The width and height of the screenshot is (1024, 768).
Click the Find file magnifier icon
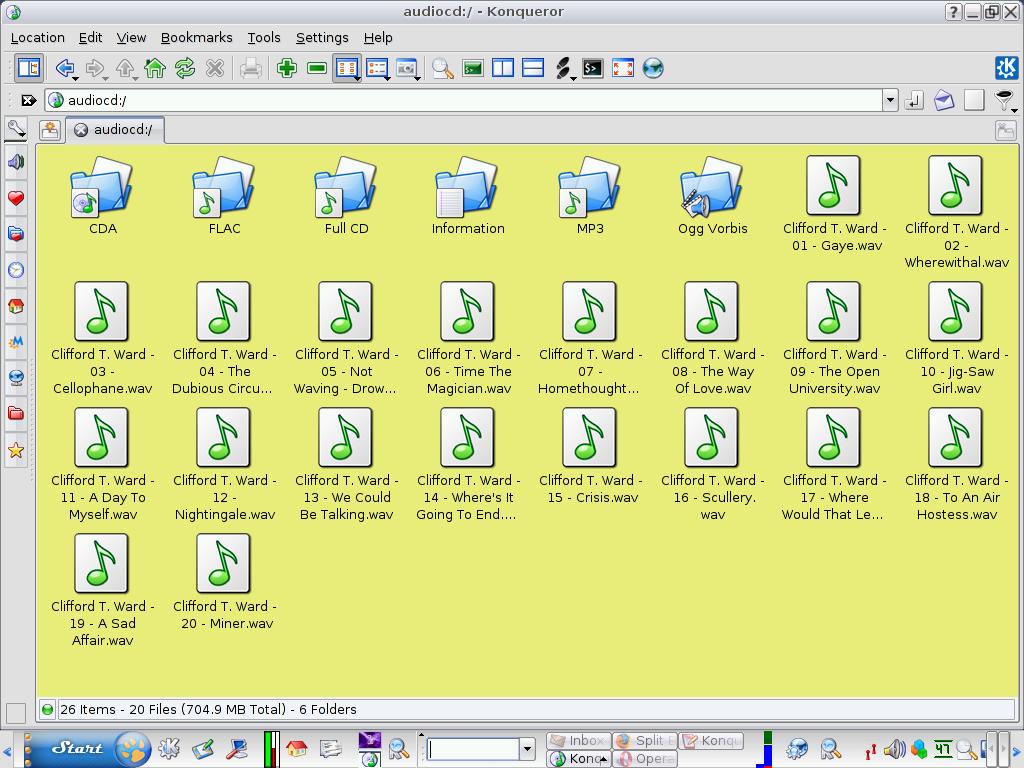pos(442,68)
